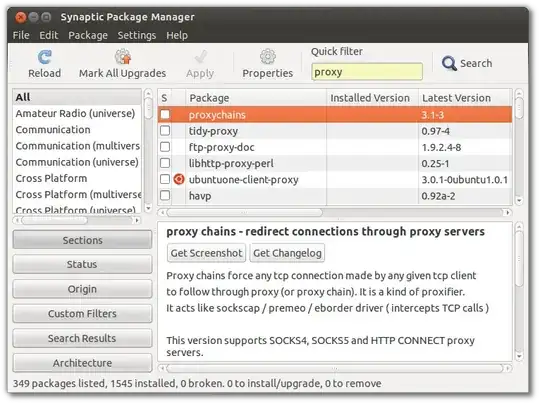Close the Synaptic window with red button

click(20, 17)
